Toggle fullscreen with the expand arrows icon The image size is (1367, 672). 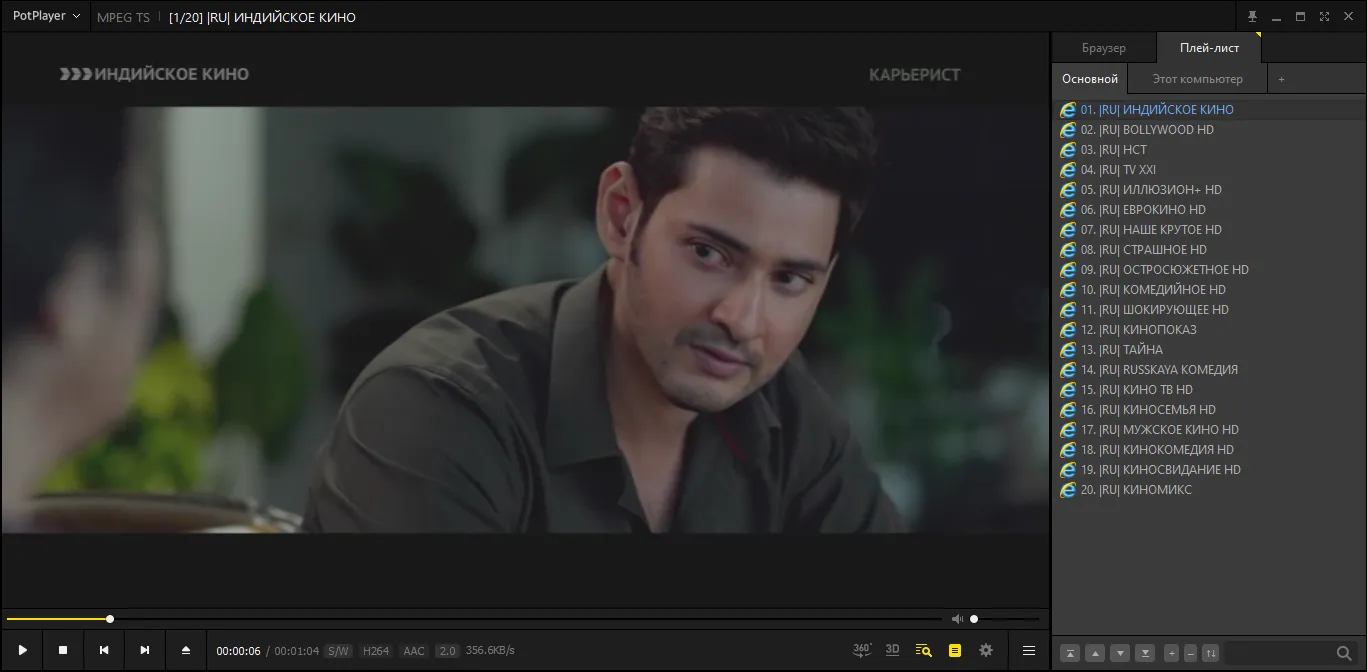click(1324, 16)
